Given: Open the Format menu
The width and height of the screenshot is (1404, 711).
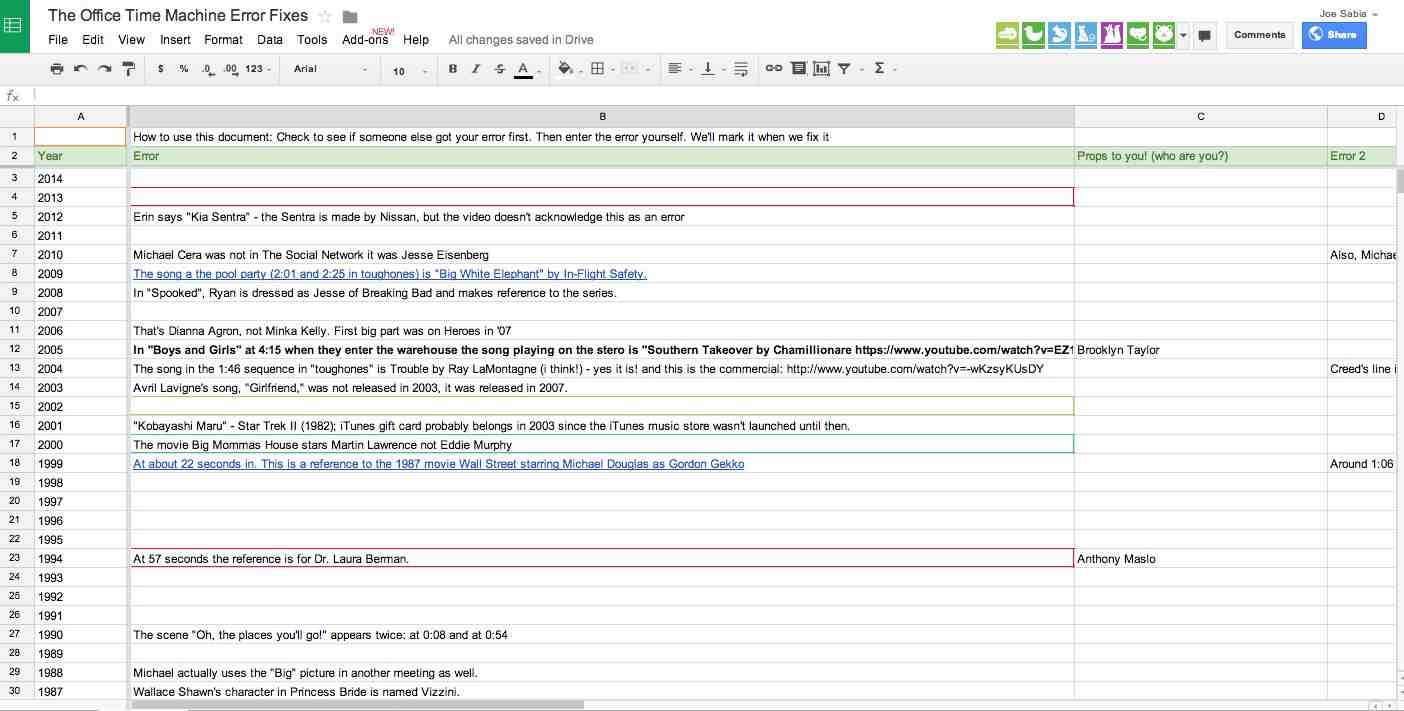Looking at the screenshot, I should [x=223, y=40].
